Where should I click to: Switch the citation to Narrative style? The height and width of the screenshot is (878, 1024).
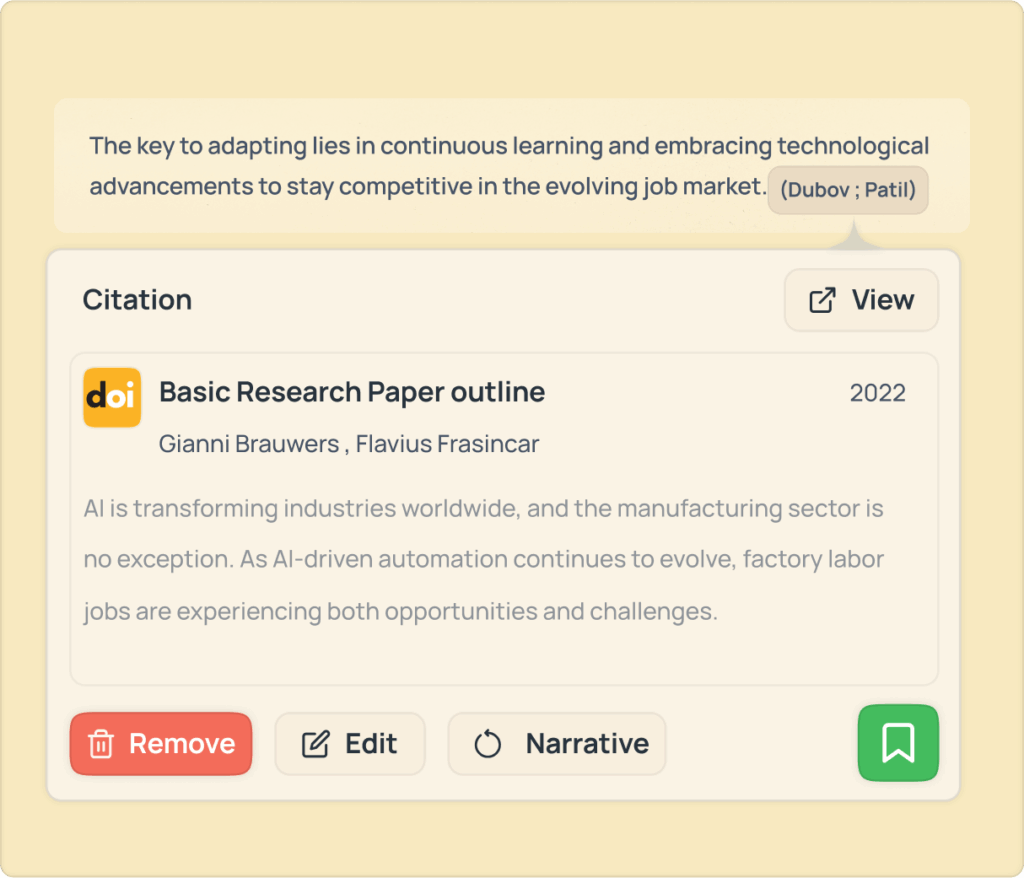pyautogui.click(x=556, y=743)
